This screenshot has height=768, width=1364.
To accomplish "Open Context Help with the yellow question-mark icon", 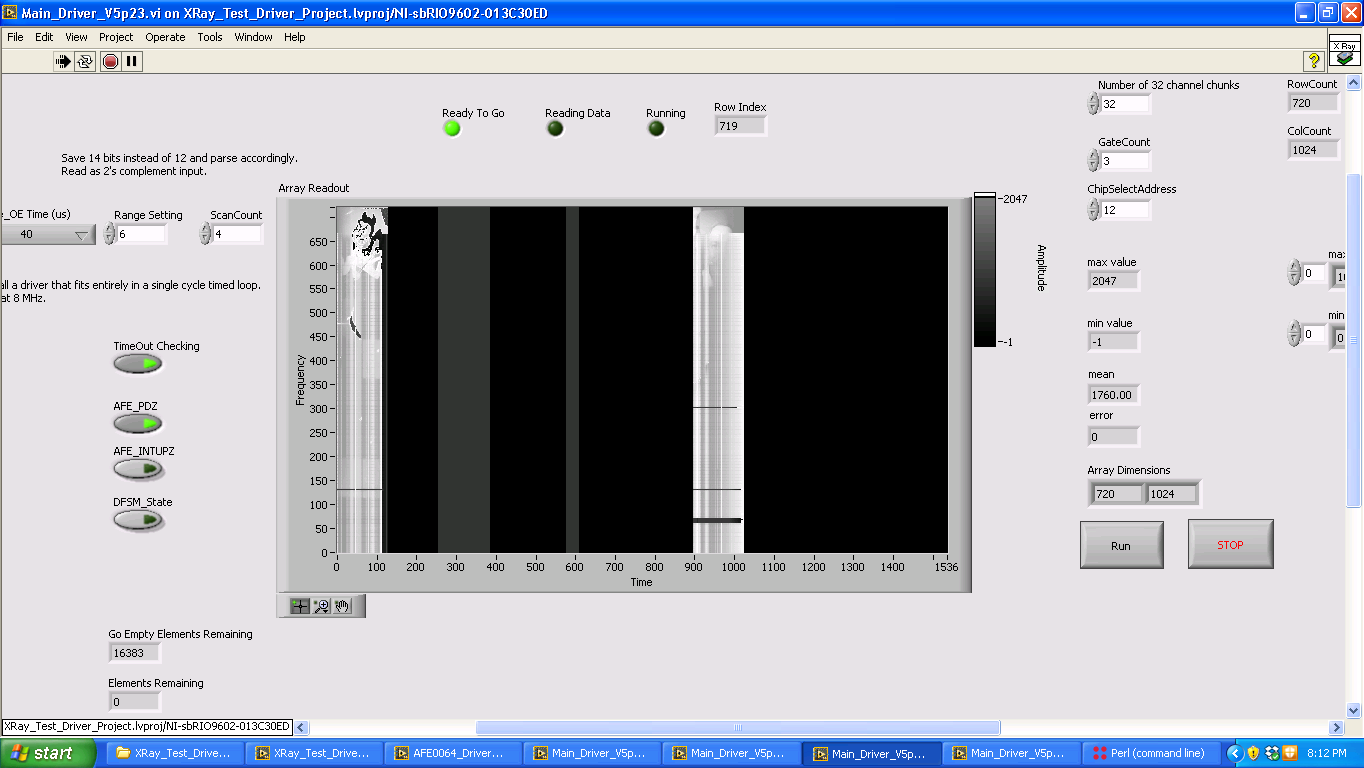I will (1314, 60).
